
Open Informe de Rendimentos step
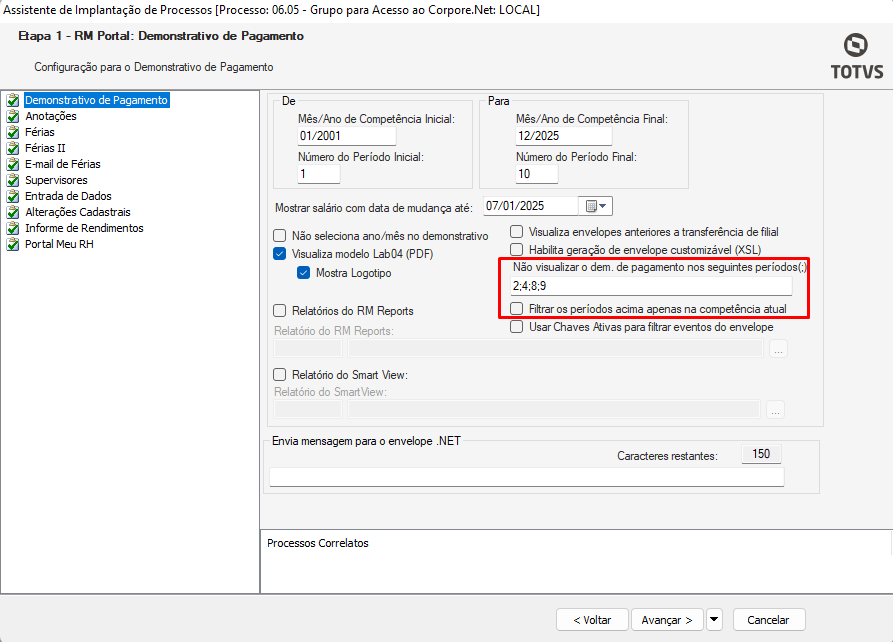point(84,228)
